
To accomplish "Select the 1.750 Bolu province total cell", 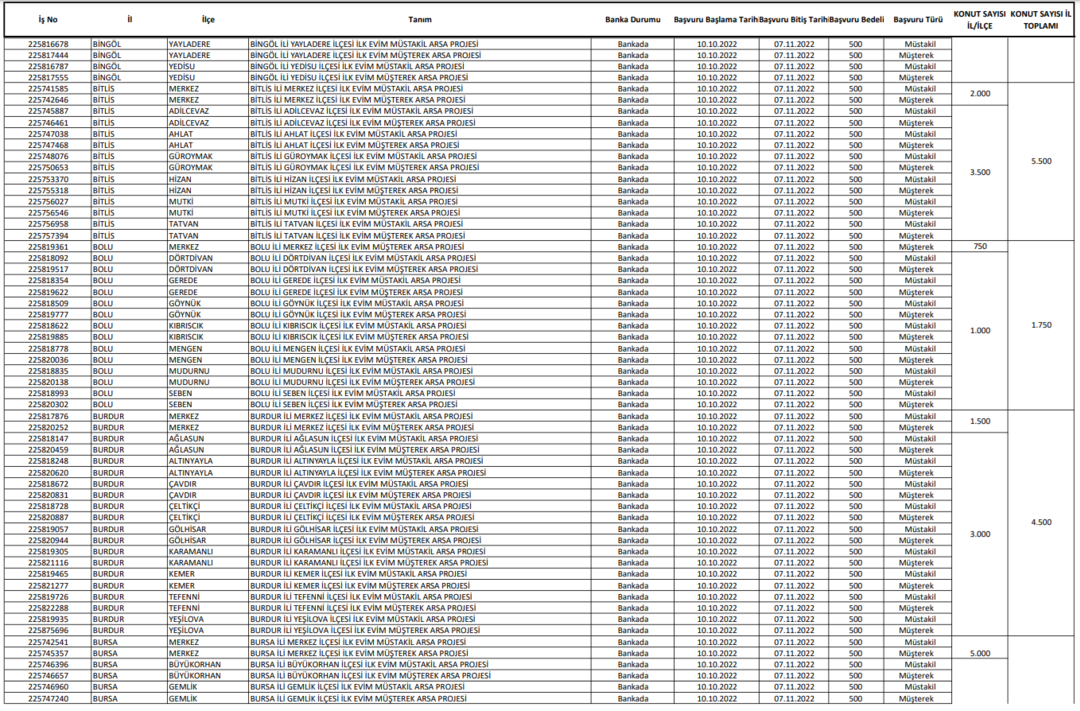I will (x=1041, y=325).
